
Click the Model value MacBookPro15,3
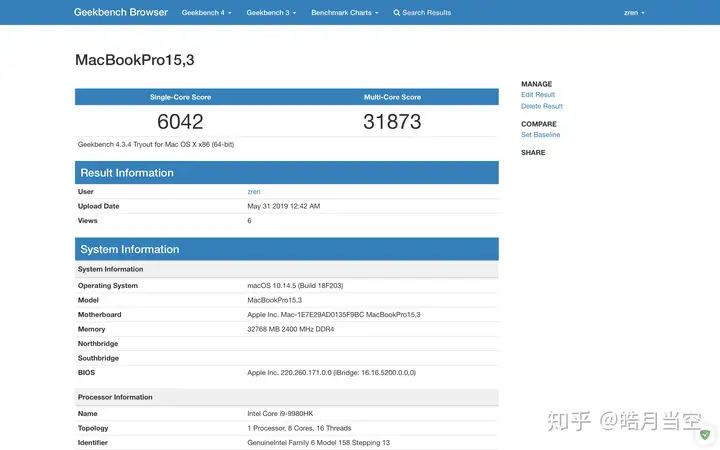274,300
